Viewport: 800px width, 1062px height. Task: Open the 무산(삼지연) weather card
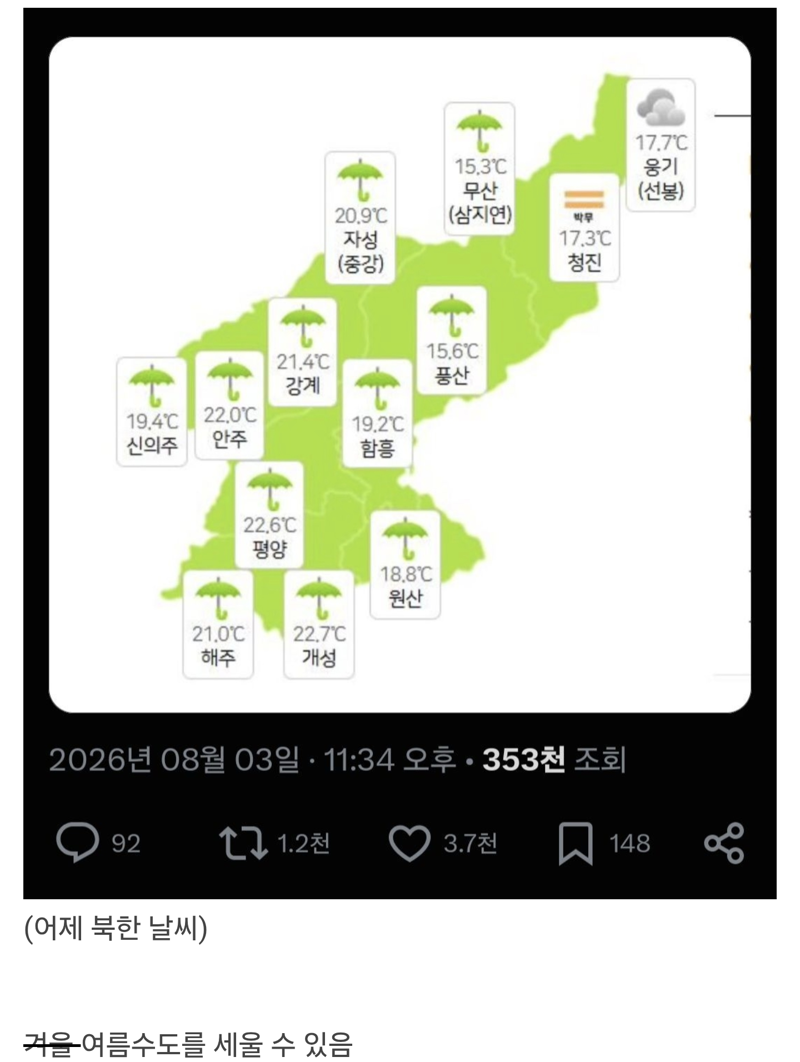(480, 169)
